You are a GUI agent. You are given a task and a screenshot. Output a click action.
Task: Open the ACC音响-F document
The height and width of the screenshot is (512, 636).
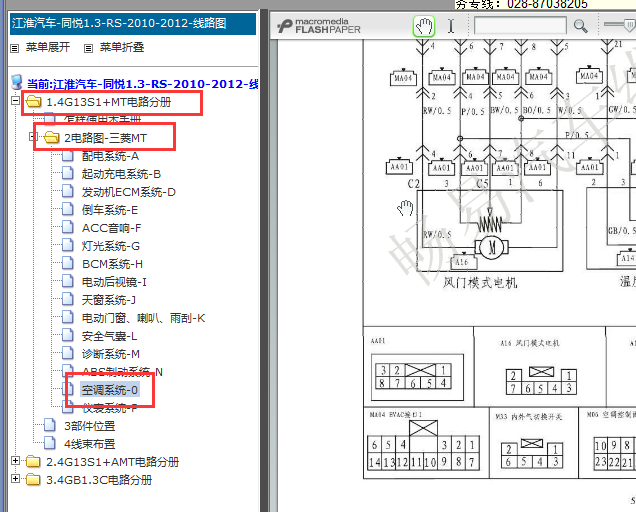click(112, 228)
